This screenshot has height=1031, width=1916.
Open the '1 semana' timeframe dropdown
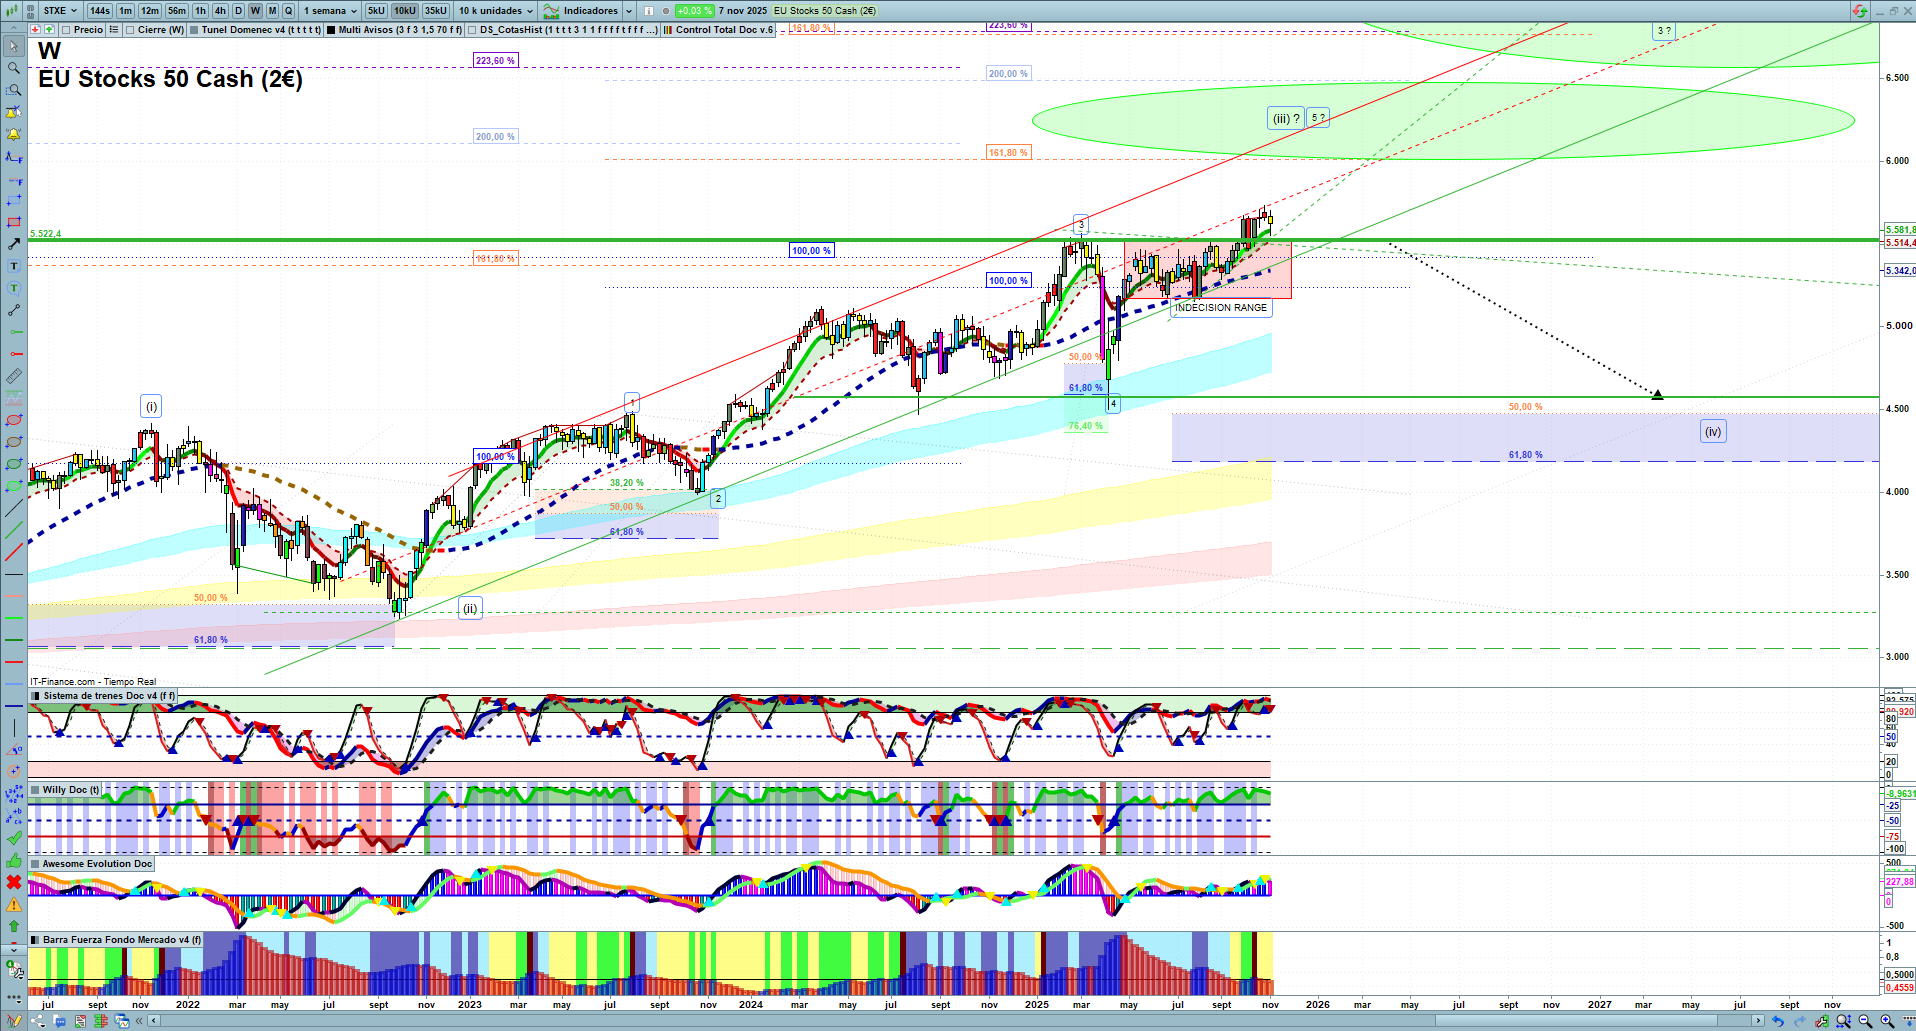(330, 11)
